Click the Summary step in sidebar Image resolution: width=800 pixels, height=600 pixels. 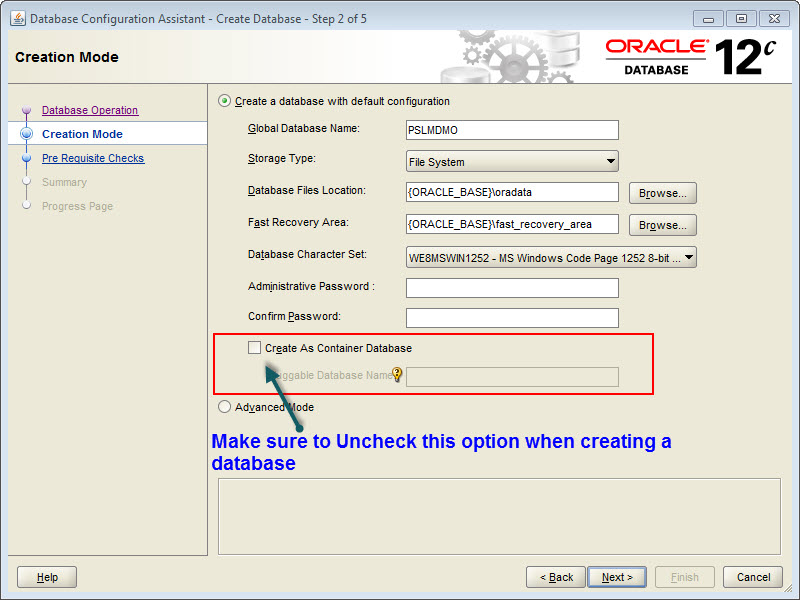point(64,182)
